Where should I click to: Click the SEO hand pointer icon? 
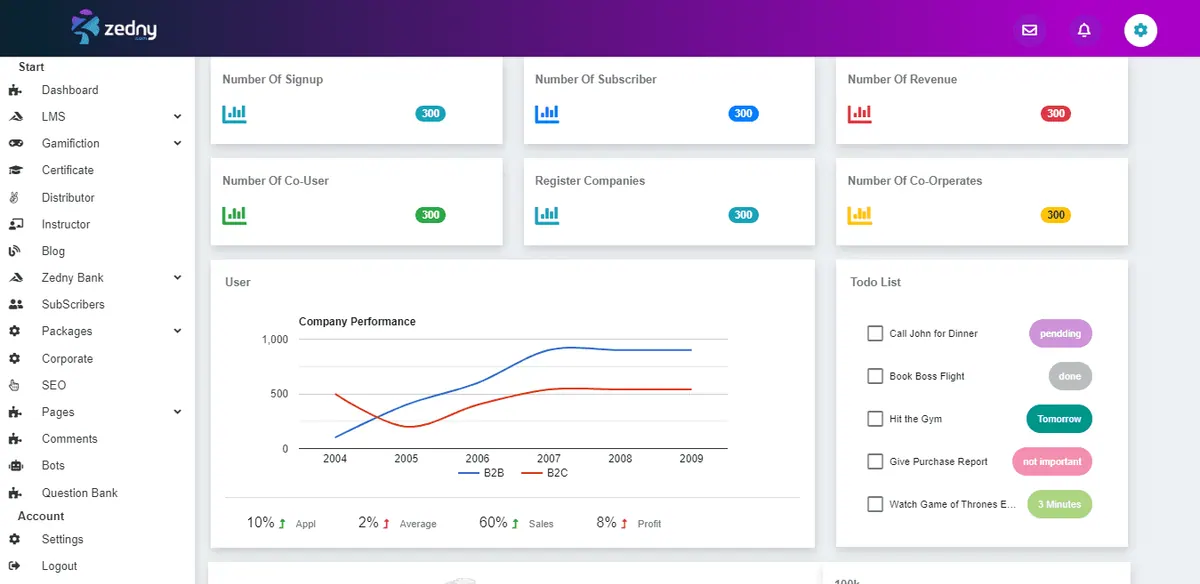click(x=15, y=385)
